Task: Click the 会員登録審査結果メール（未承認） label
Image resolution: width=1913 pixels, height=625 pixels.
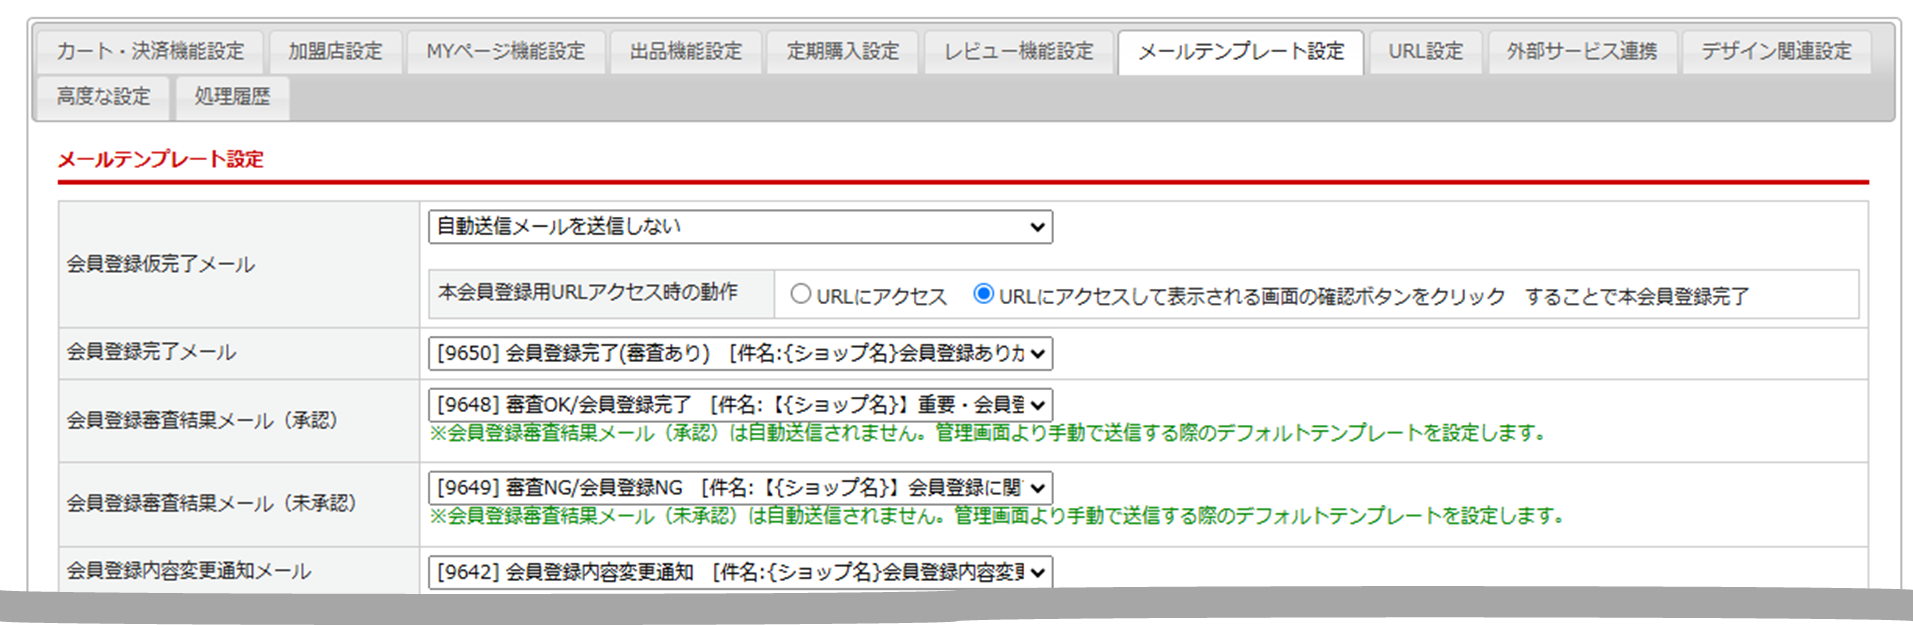Action: 212,503
